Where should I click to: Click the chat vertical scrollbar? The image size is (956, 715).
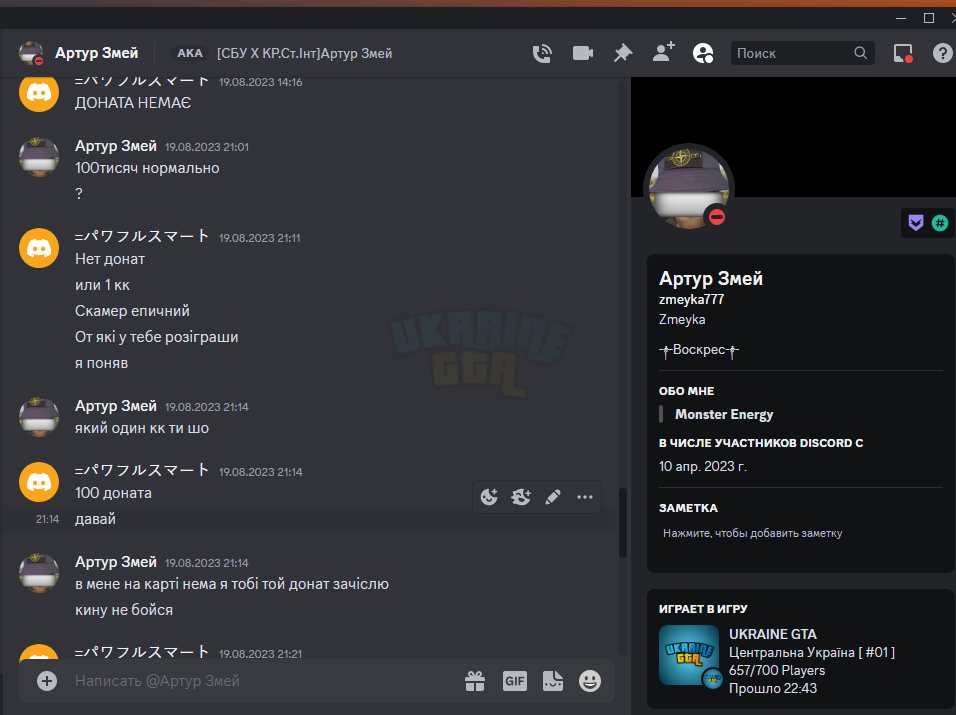coord(622,522)
